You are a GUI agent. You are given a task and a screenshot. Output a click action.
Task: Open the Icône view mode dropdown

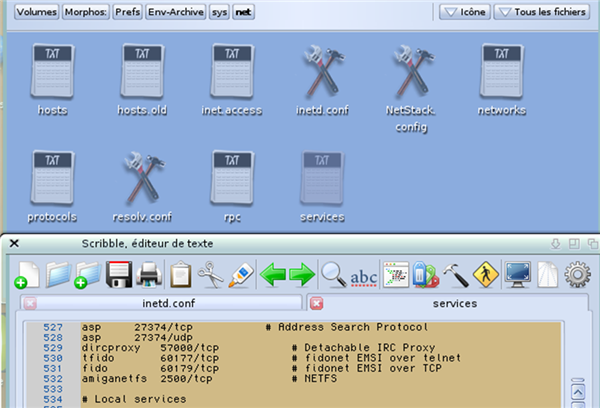click(x=465, y=12)
